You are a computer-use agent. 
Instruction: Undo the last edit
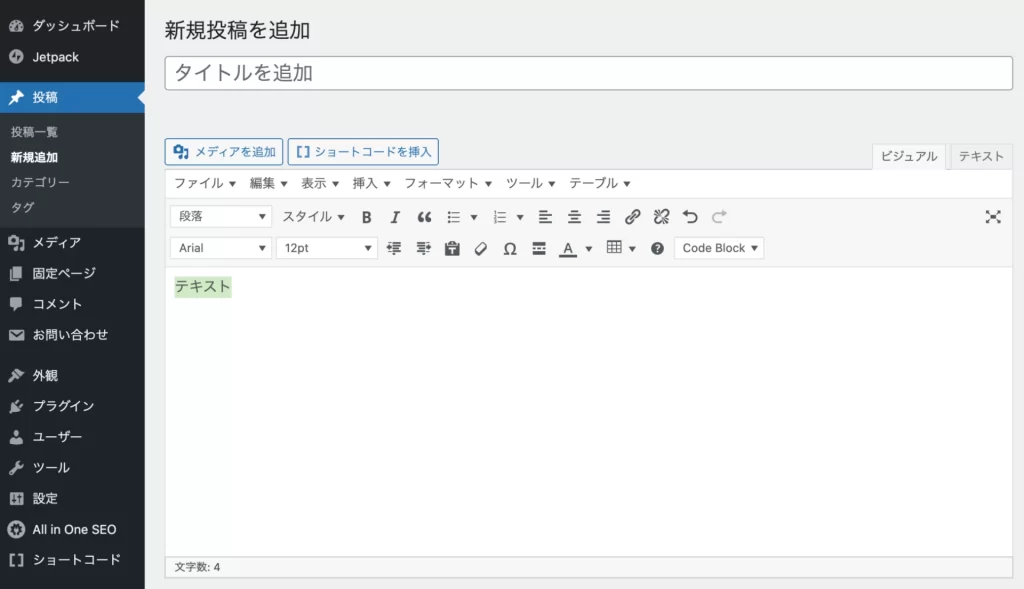[690, 217]
